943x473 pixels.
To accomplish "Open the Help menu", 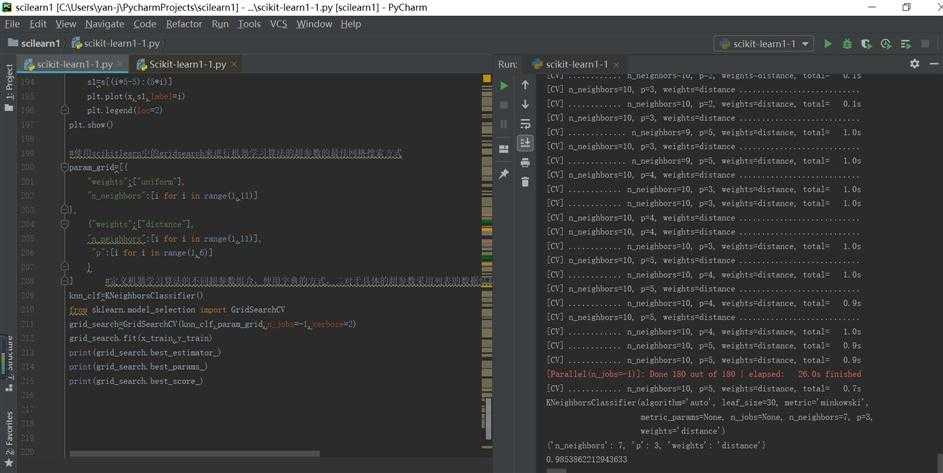I will 351,24.
